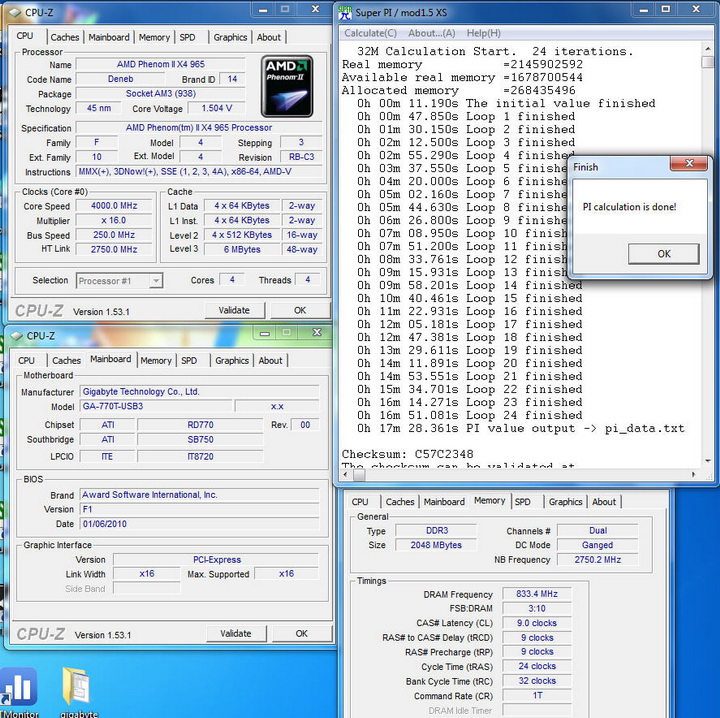
Task: Click the Package value Socket AM3 (938)
Action: [161, 94]
